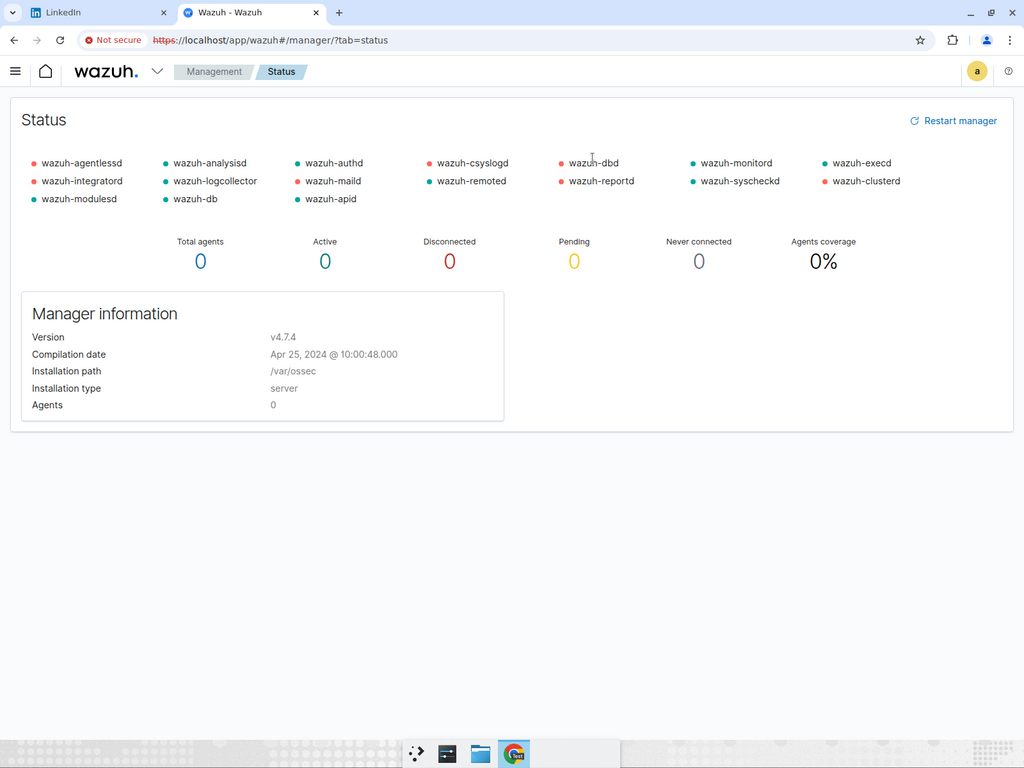
Task: Go to the Wazuh home icon
Action: click(45, 71)
